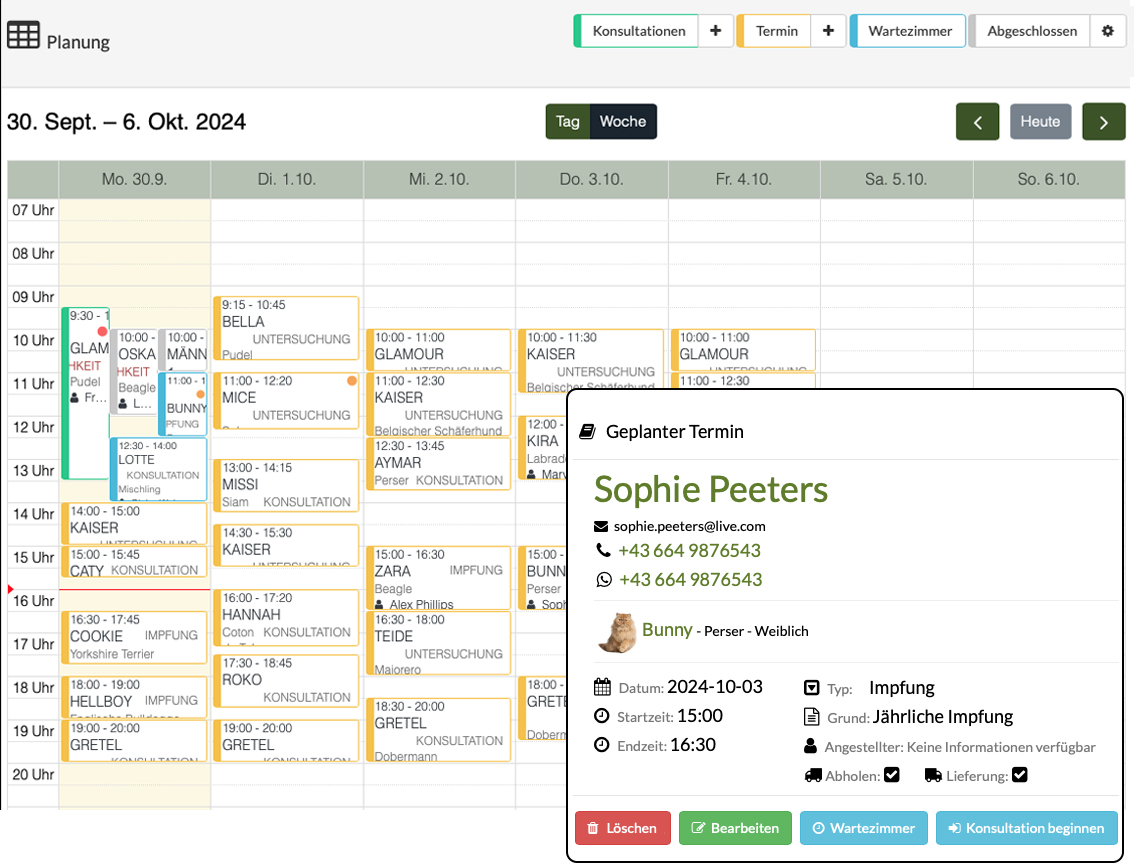Open the OSKA 10:00 appointment on Monday
This screenshot has width=1134, height=868.
pyautogui.click(x=134, y=372)
